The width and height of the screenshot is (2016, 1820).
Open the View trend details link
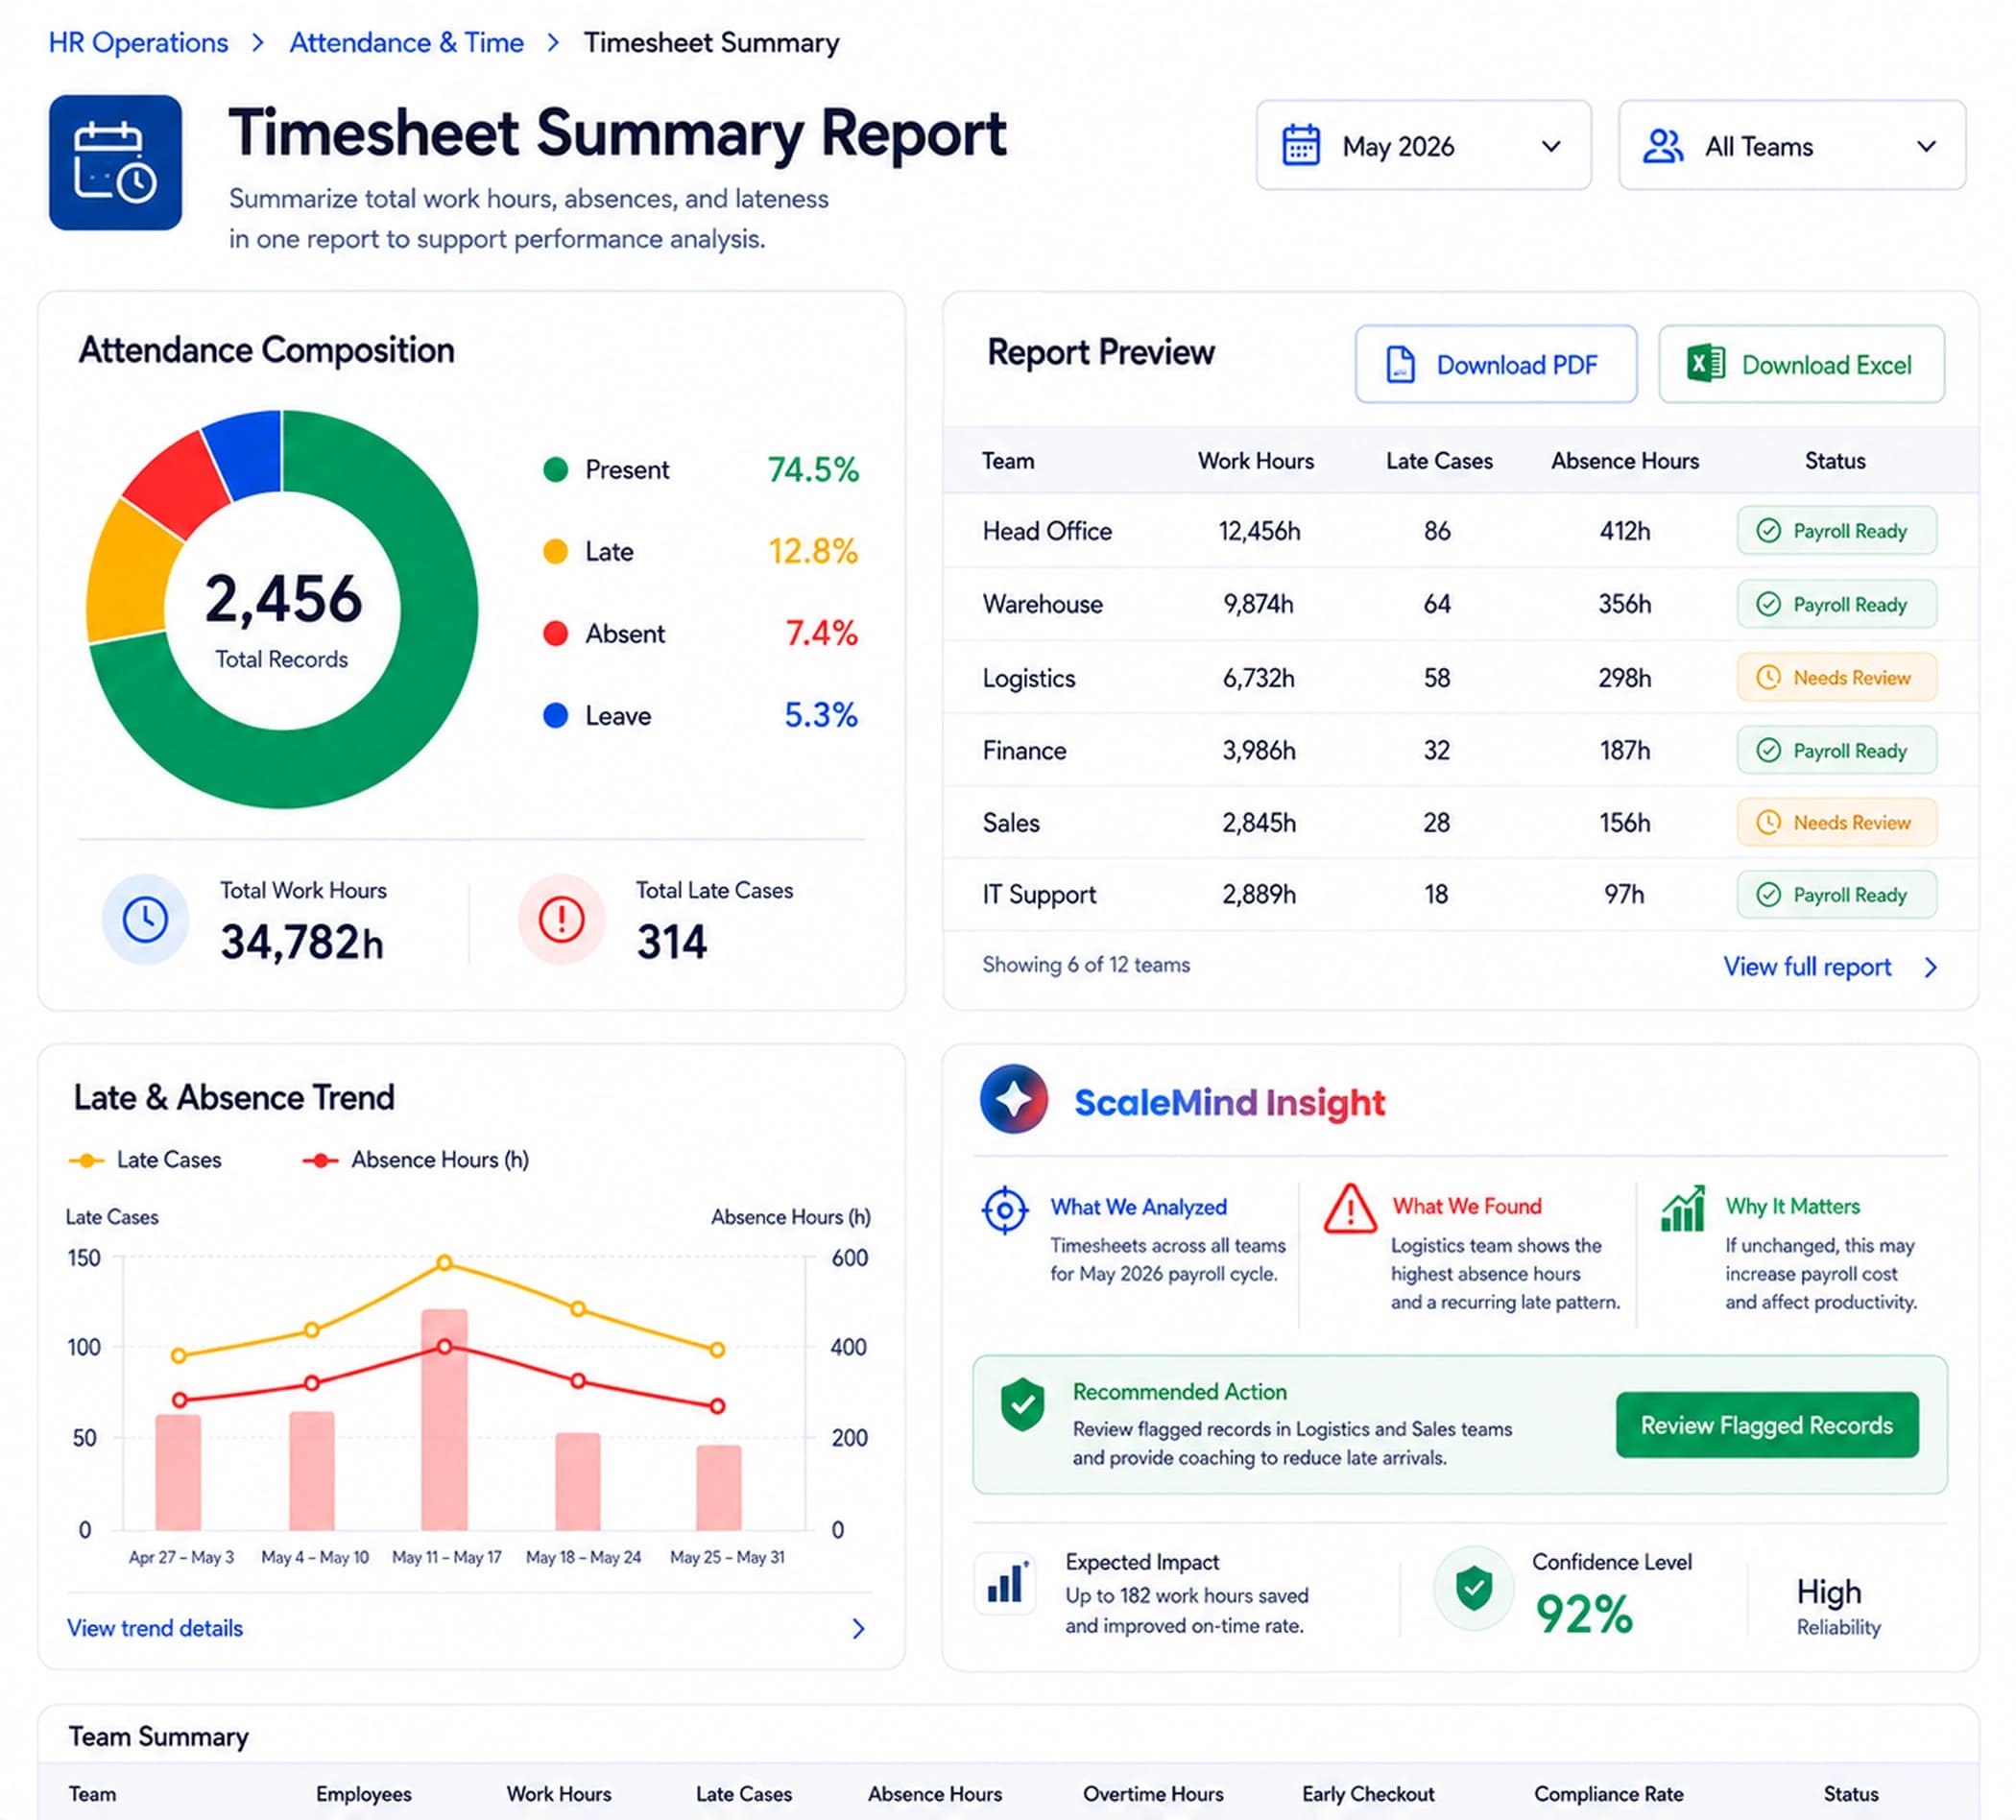tap(155, 1629)
